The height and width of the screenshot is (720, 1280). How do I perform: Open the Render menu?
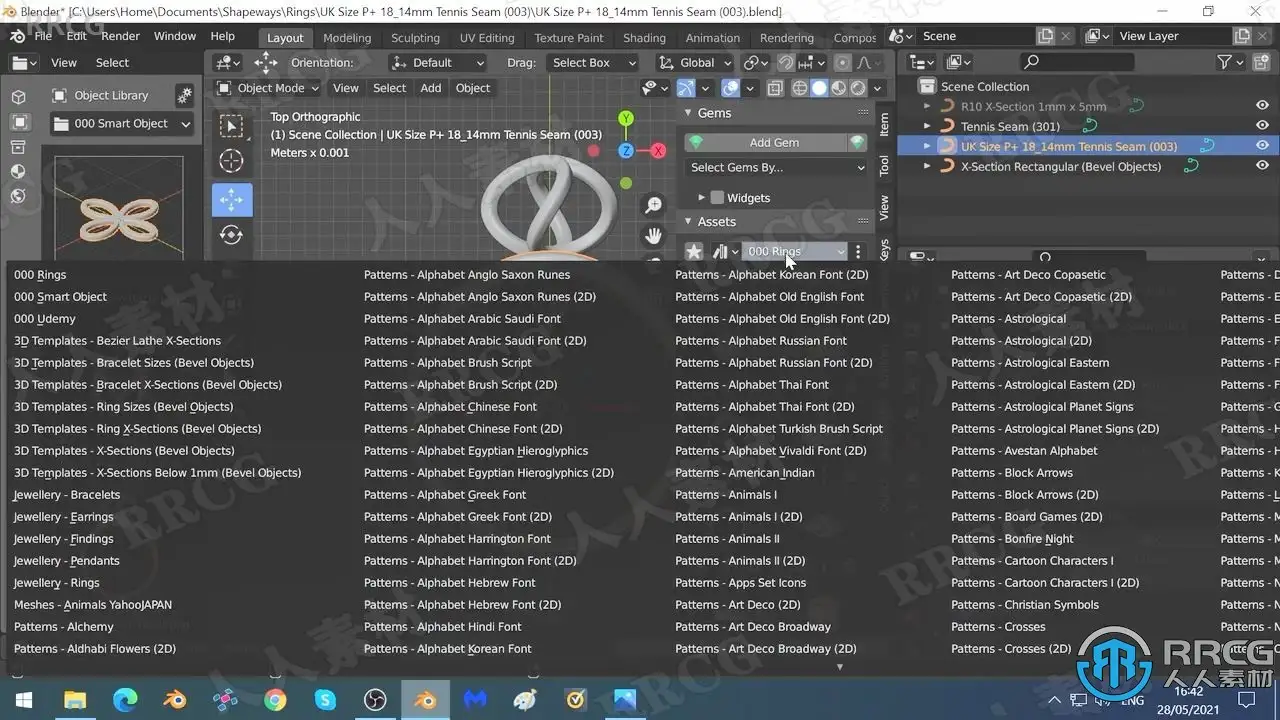120,36
